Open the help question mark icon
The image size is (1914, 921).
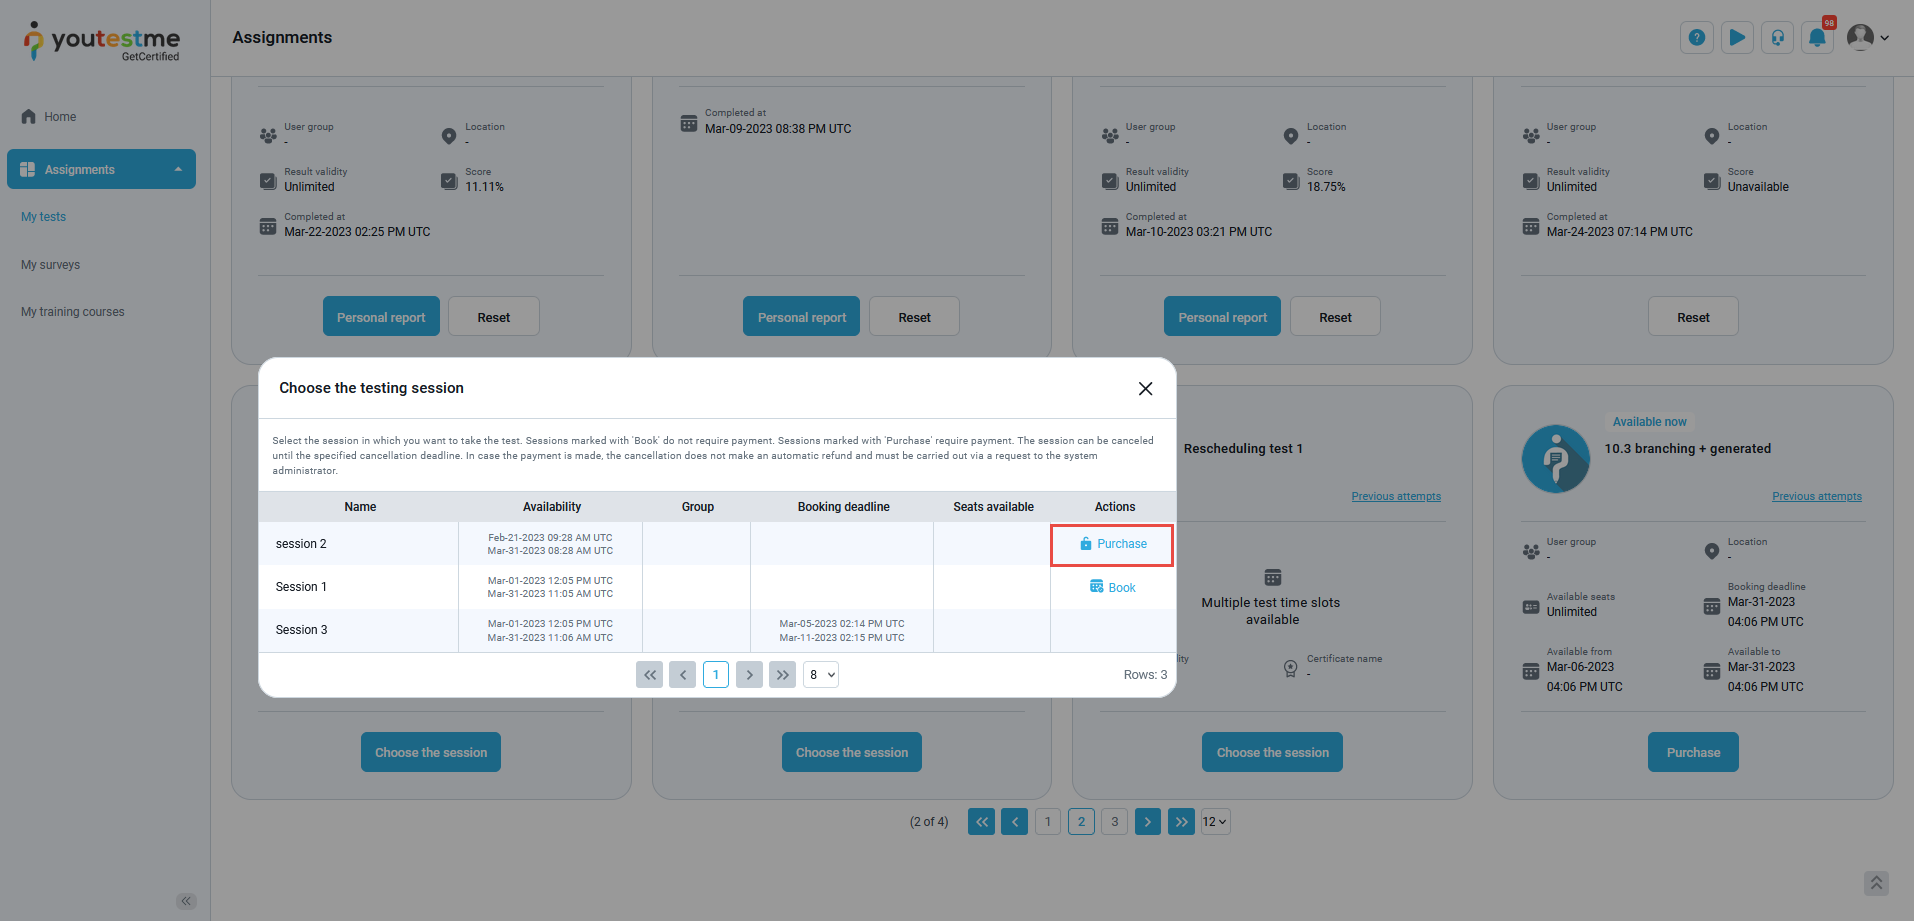pos(1696,38)
